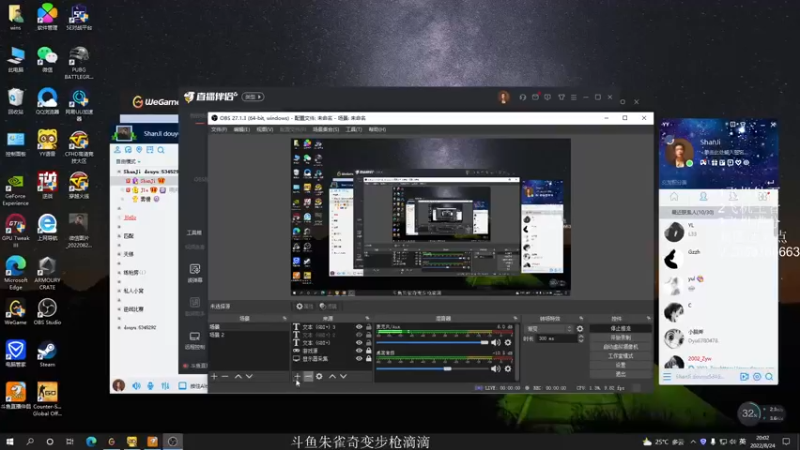The image size is (800, 450).
Task: Add a new scene with plus button
Action: coord(214,377)
